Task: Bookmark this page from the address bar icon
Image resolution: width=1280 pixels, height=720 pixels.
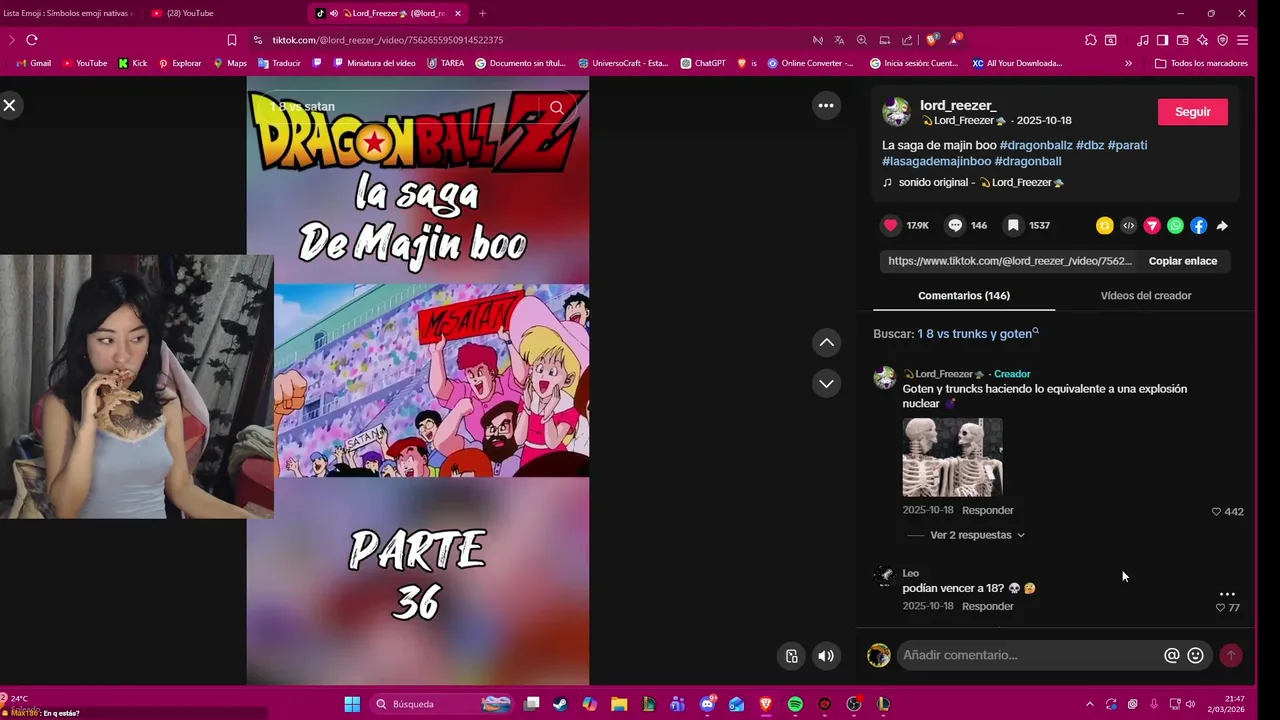Action: [x=232, y=40]
